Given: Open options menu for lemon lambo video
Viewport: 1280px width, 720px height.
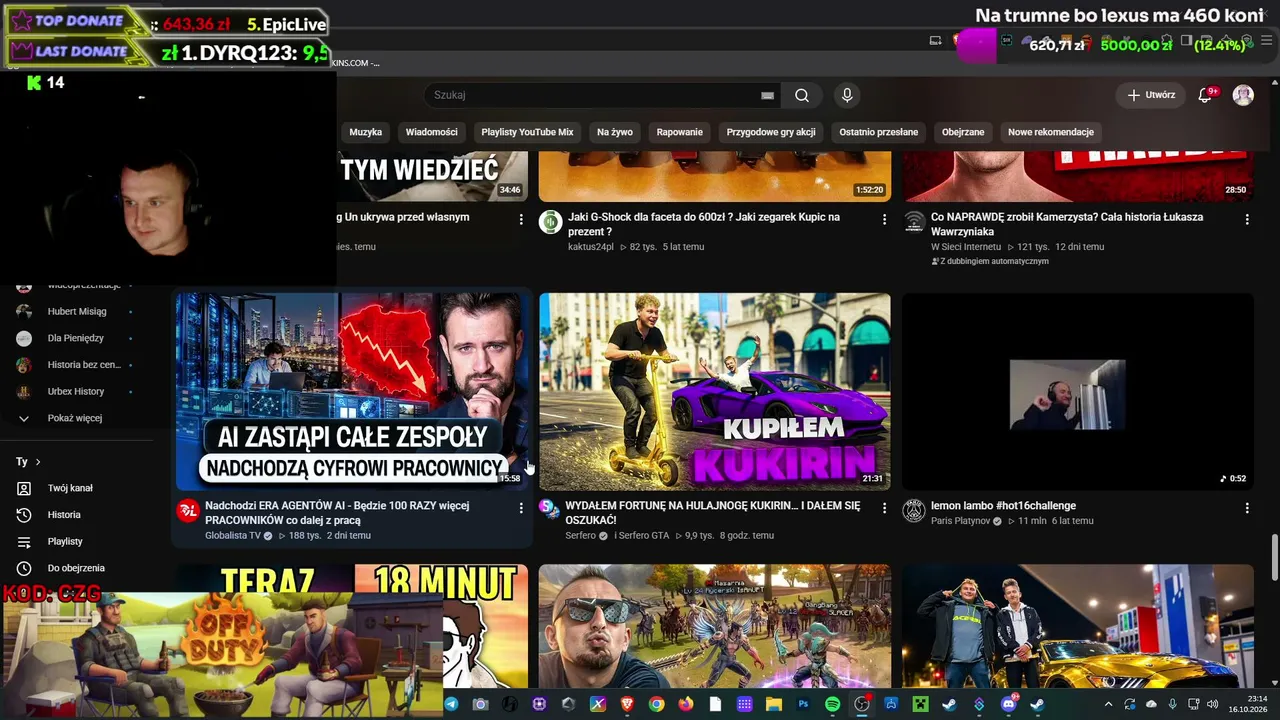Looking at the screenshot, I should 1247,508.
